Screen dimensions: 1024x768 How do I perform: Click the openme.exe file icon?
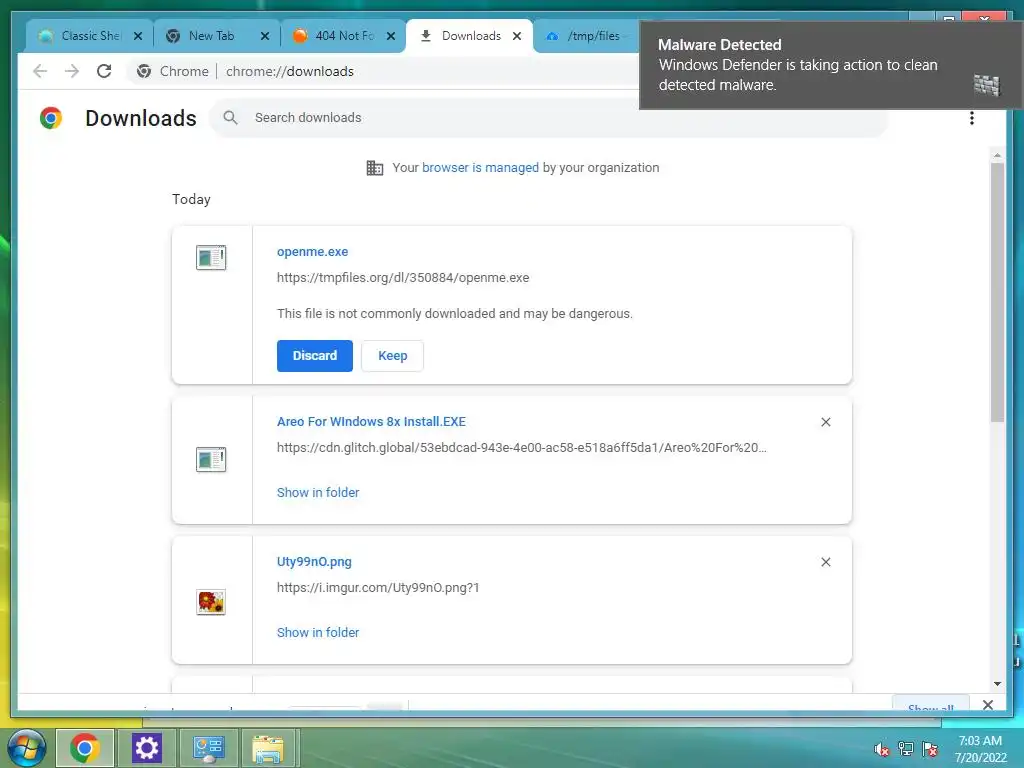(x=211, y=257)
